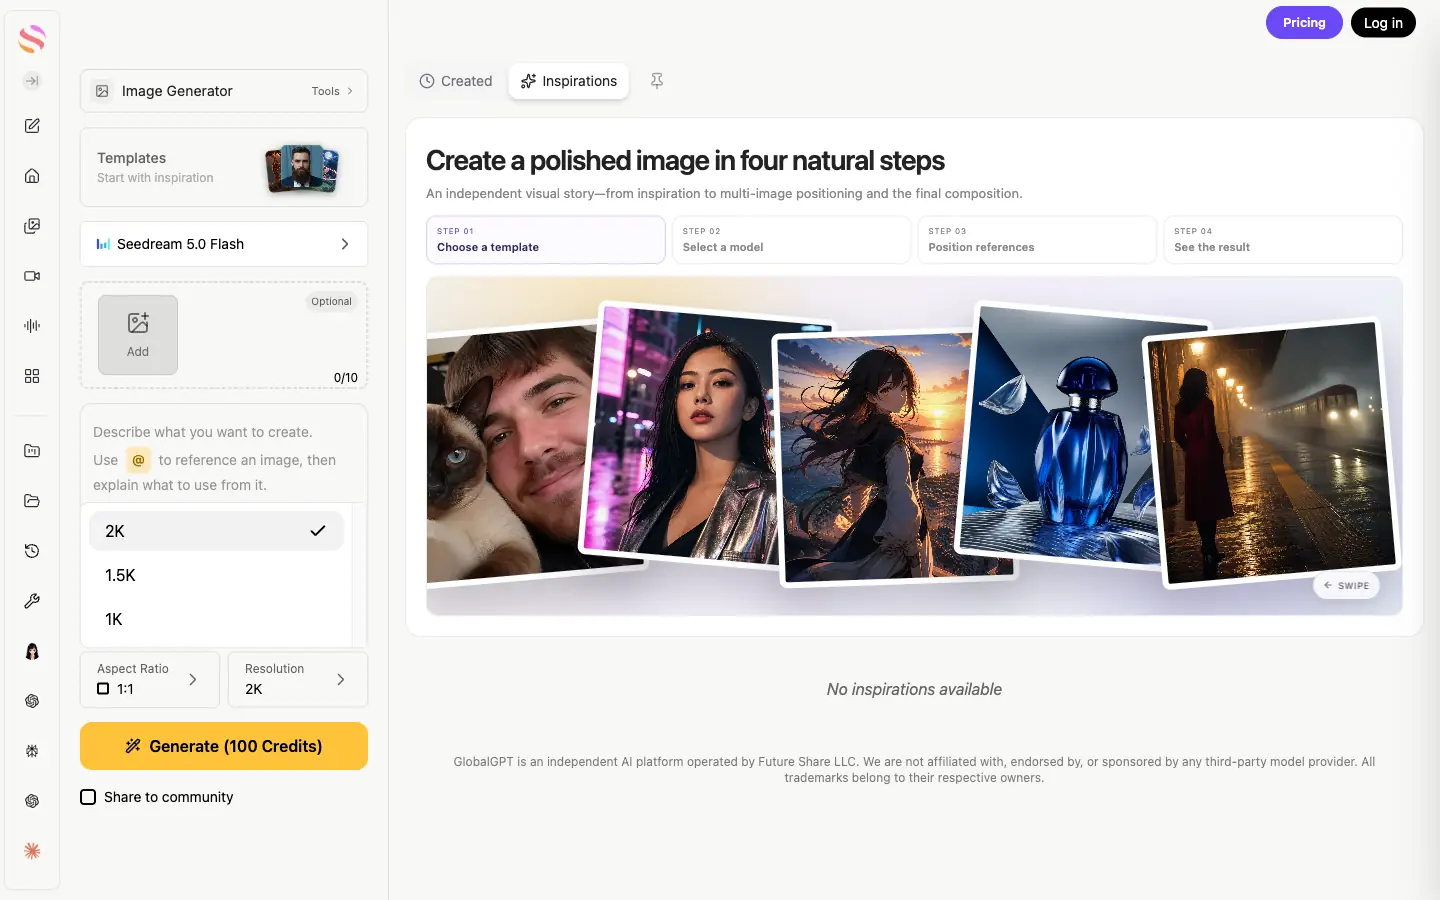The image size is (1440, 900).
Task: Open the audio waveform icon in sidebar
Action: click(x=32, y=326)
